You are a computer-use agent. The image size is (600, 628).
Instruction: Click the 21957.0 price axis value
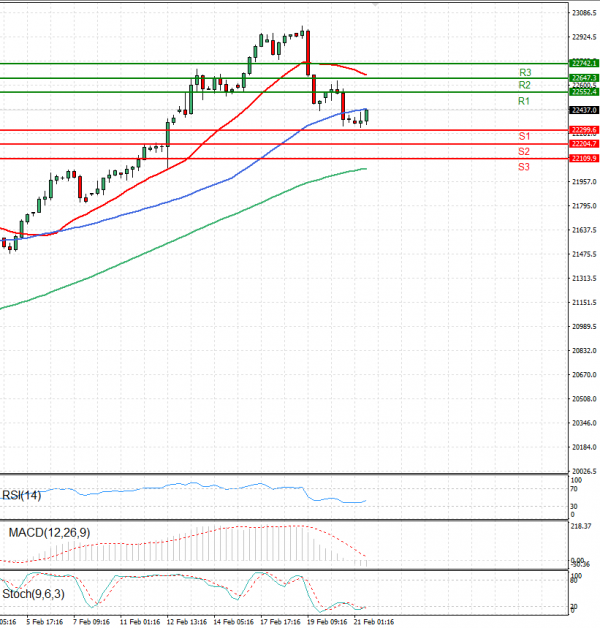[x=584, y=182]
